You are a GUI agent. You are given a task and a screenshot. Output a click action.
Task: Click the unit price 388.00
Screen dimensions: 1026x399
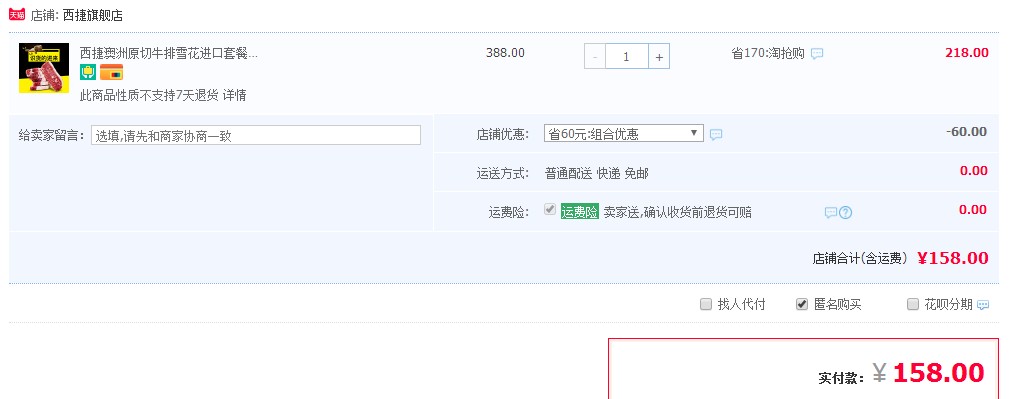pos(505,53)
